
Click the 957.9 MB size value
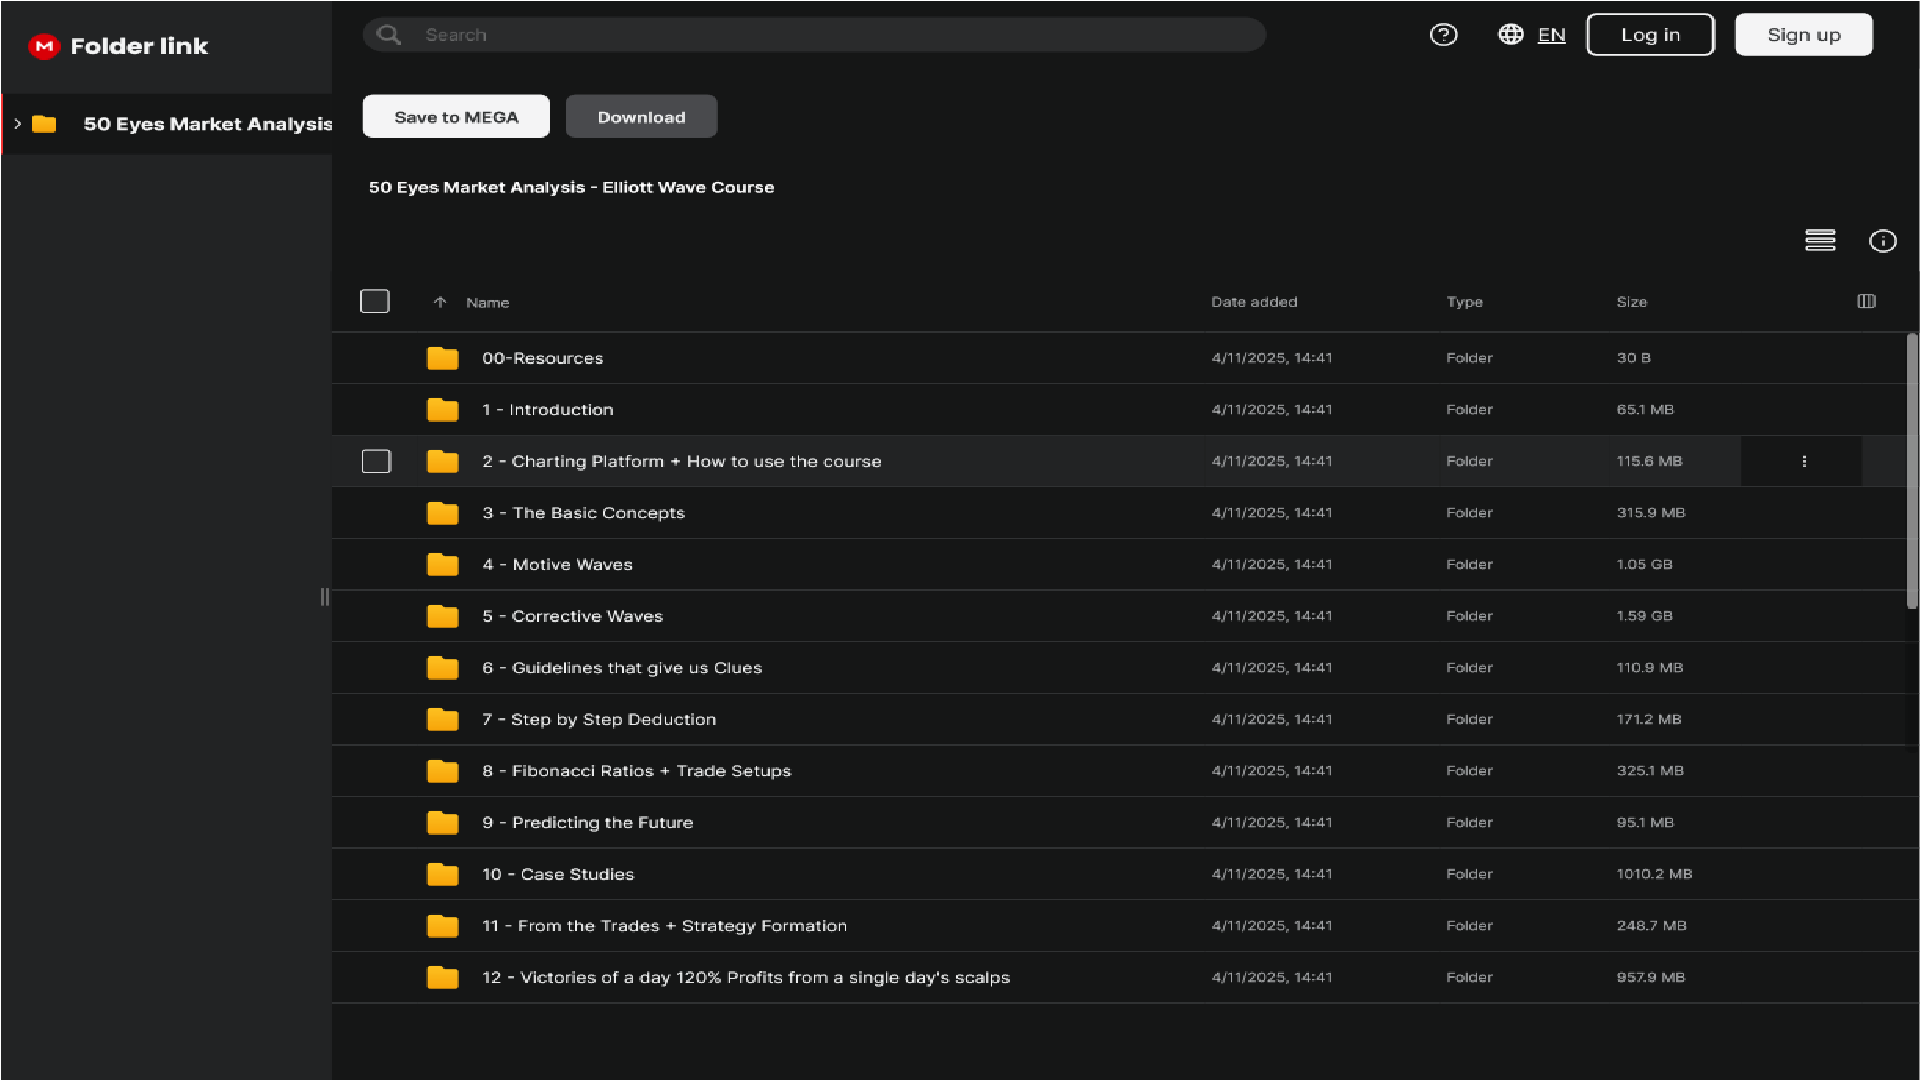1650,978
